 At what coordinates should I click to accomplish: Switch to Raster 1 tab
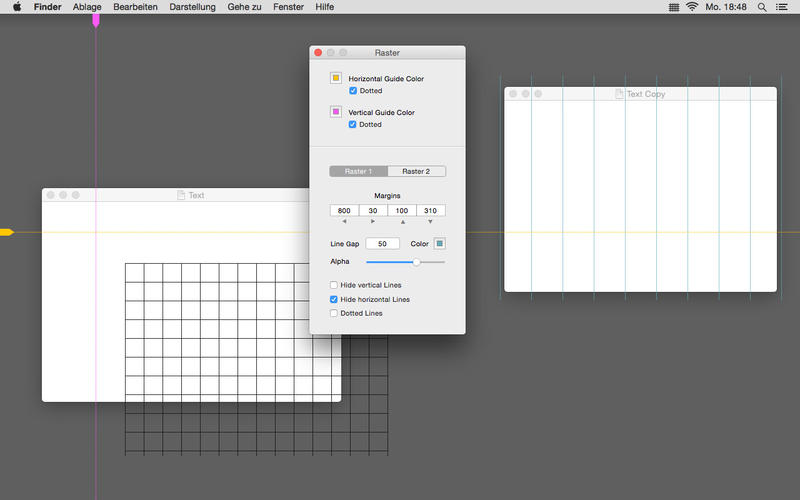(359, 171)
